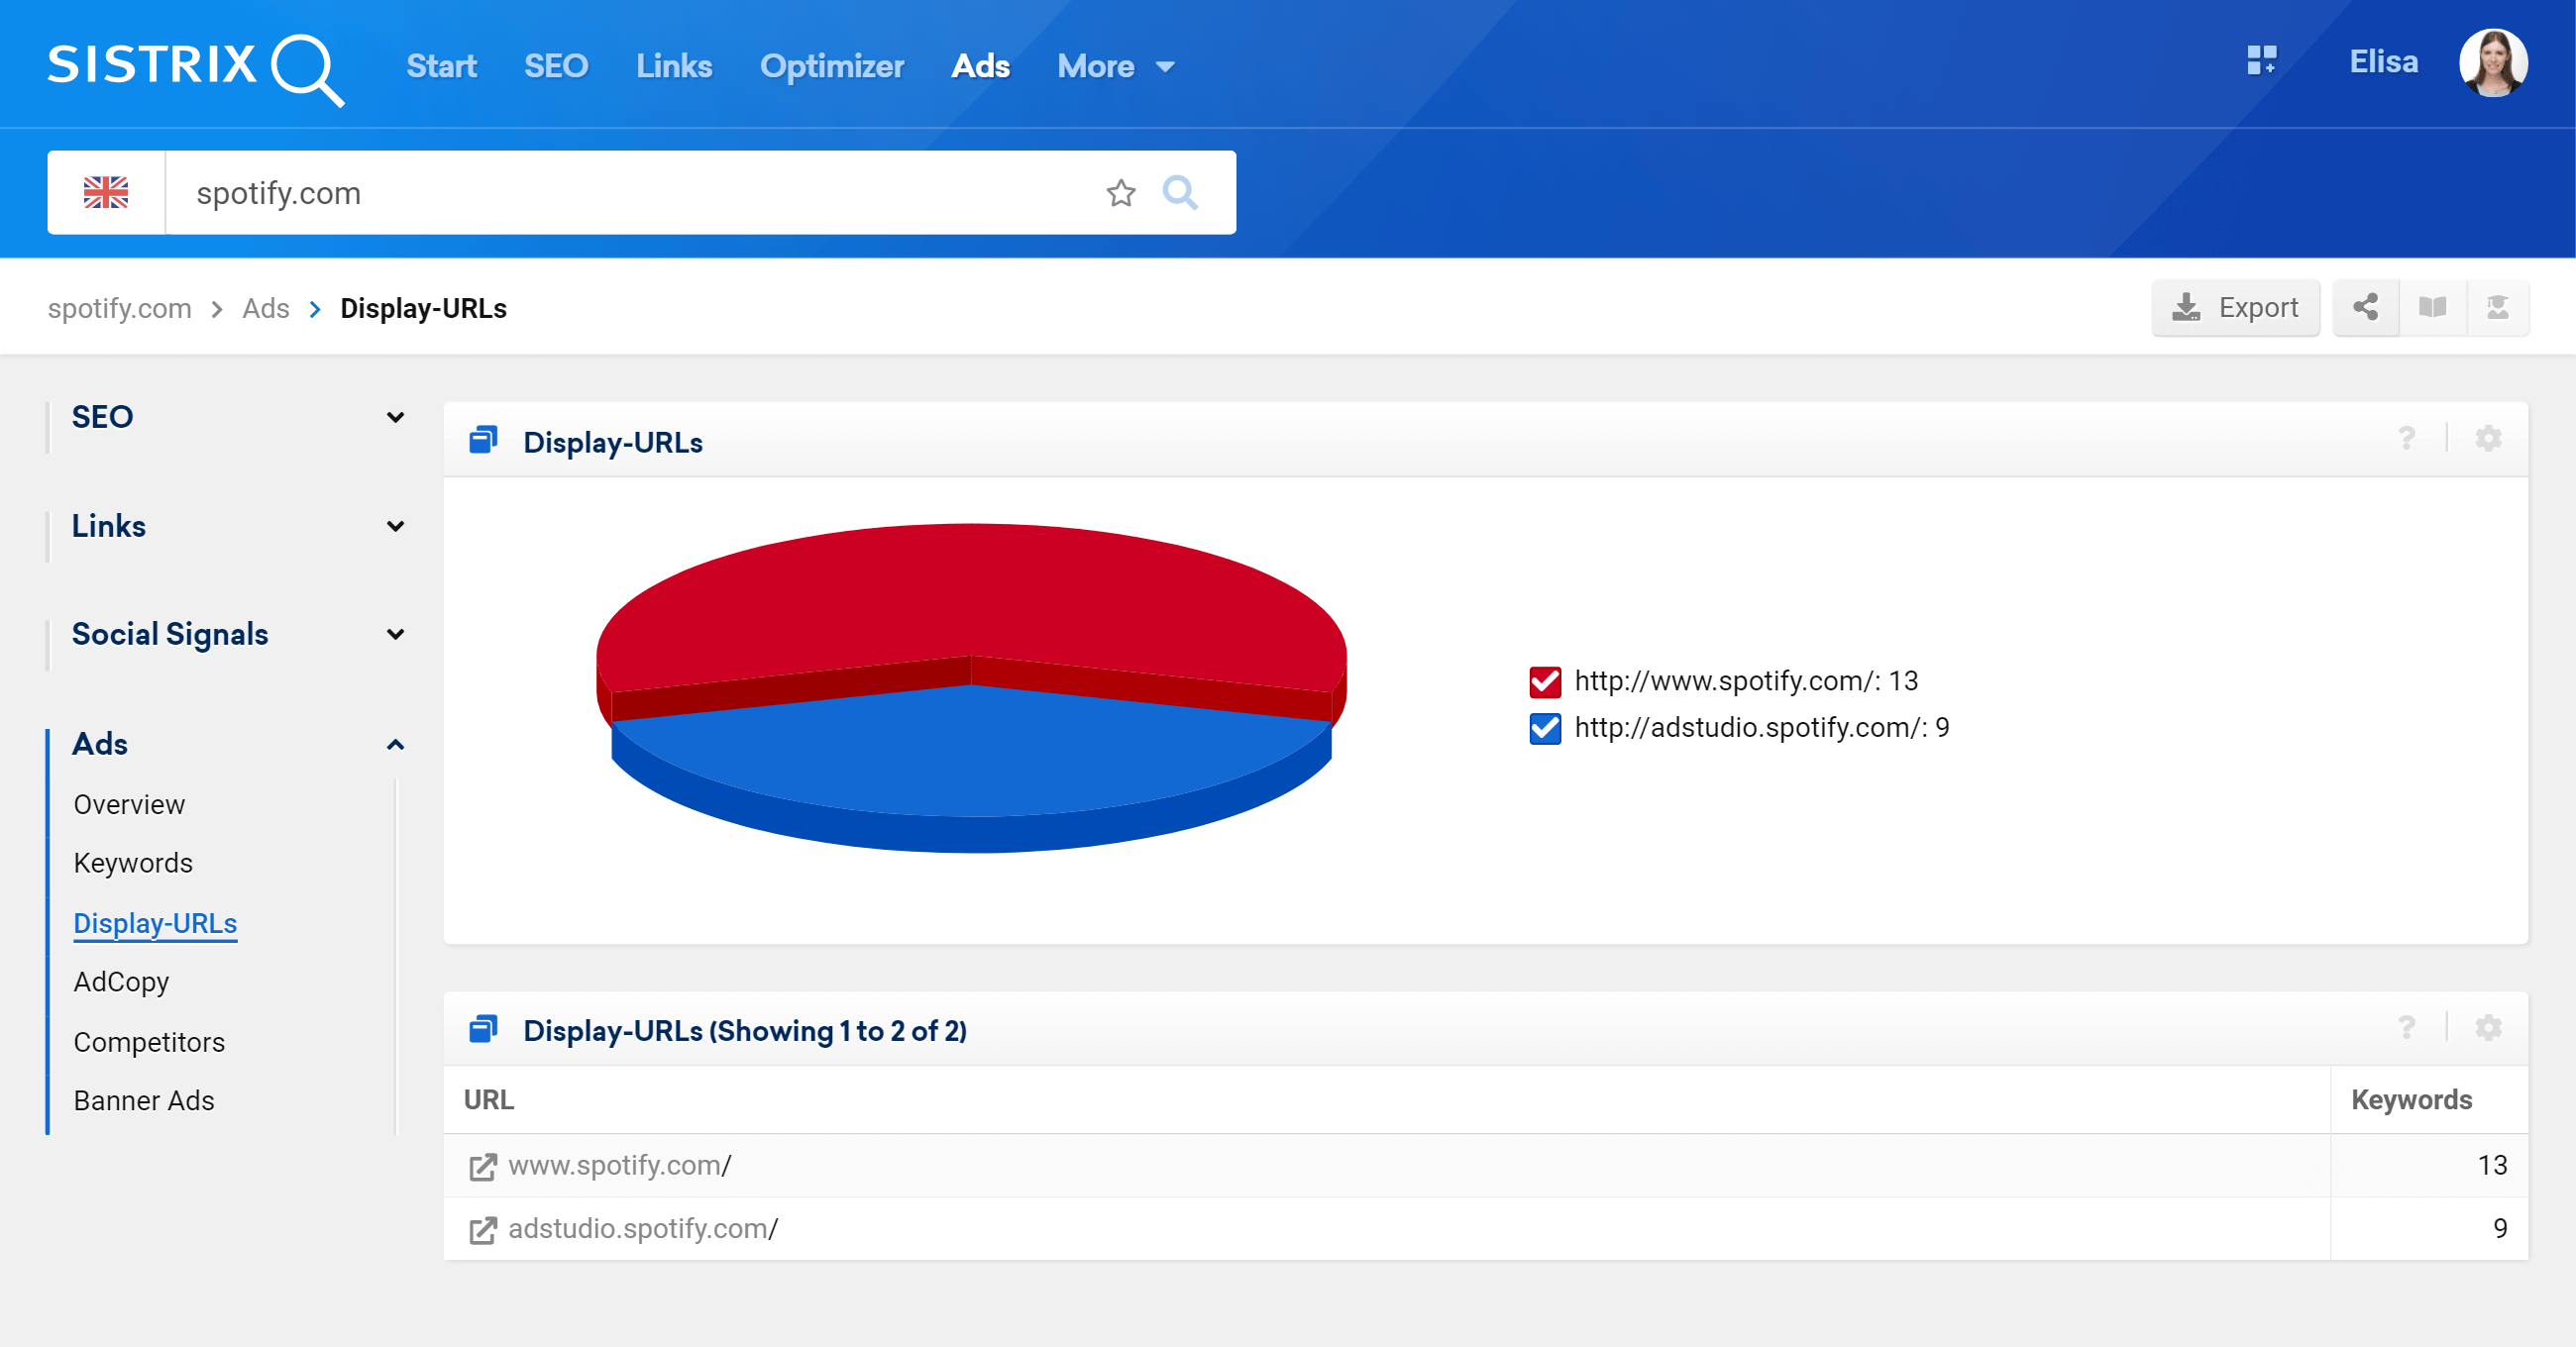Uncheck the http://adstudio.spotify.com/ legend checkbox

pos(1545,728)
